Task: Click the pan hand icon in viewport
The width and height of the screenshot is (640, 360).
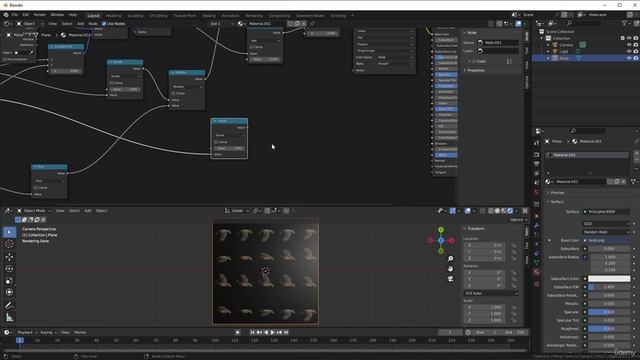Action: click(450, 269)
